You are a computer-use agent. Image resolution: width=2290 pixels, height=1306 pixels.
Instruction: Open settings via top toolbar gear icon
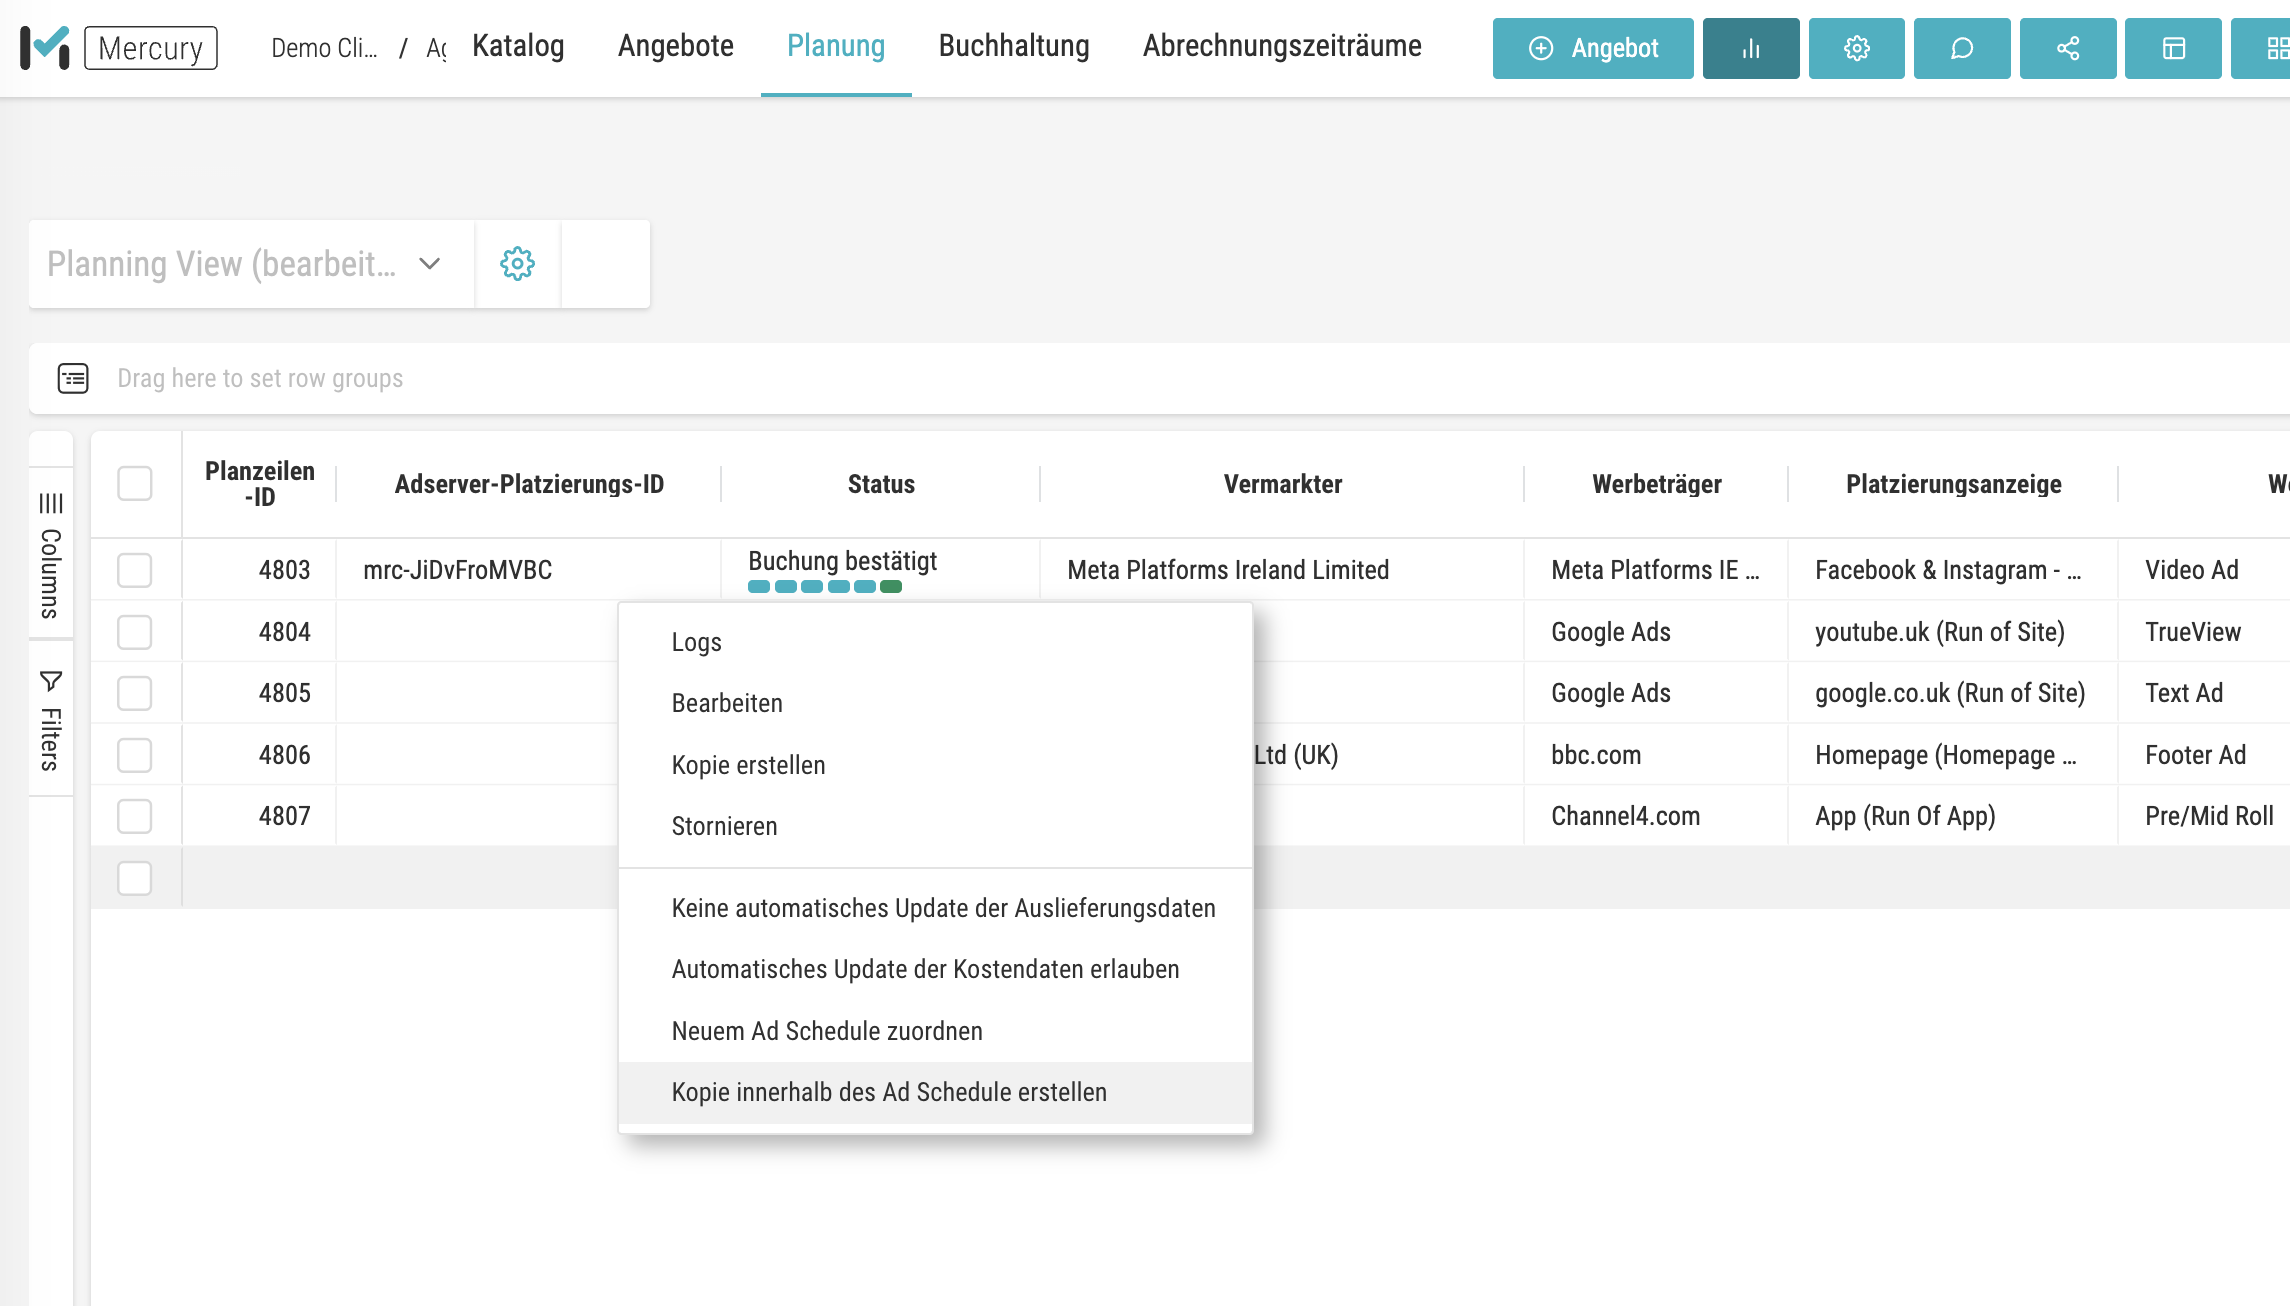[1856, 48]
